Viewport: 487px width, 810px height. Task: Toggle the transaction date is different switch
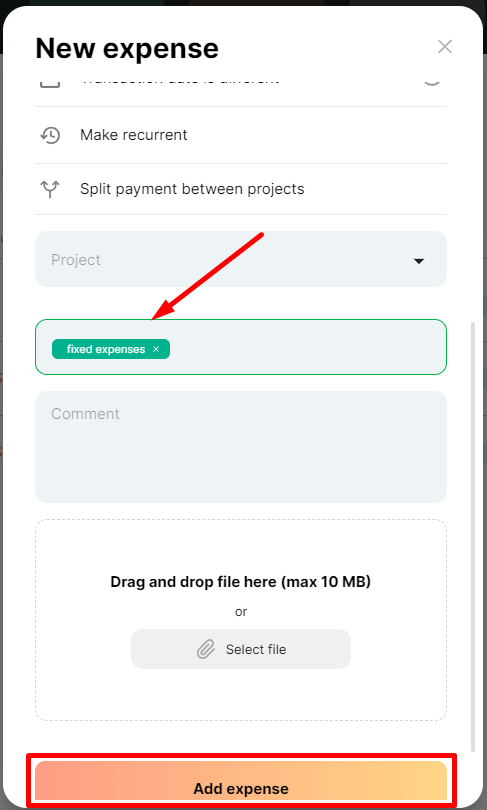click(x=432, y=82)
